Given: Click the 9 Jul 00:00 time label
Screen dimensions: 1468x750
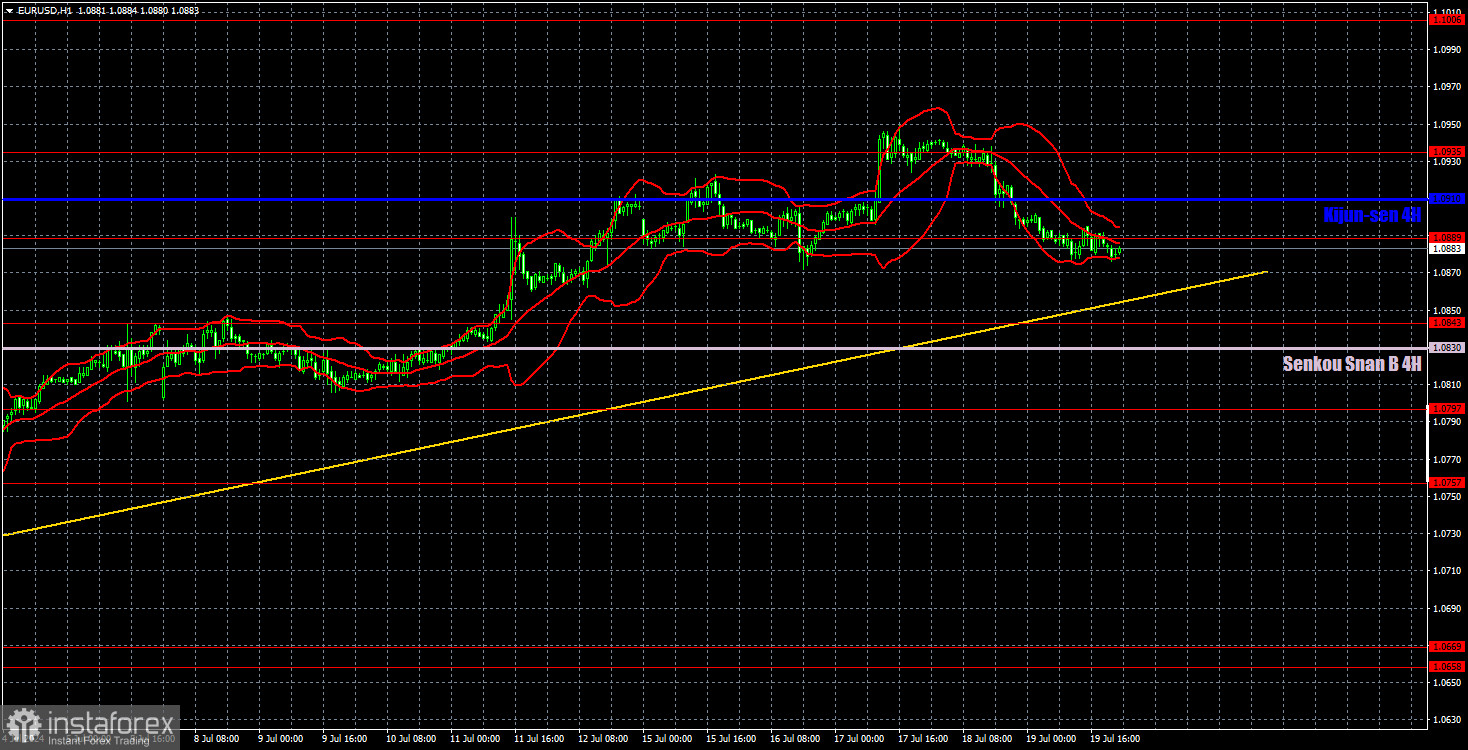Looking at the screenshot, I should coord(278,740).
